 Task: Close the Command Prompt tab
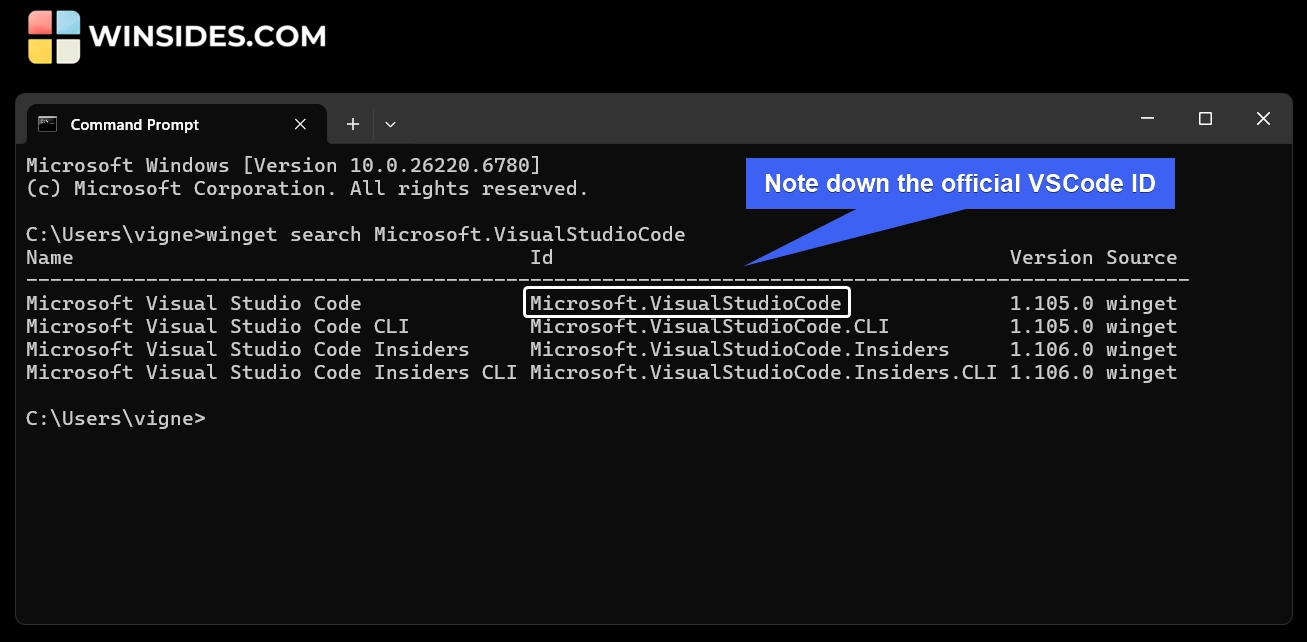(300, 124)
